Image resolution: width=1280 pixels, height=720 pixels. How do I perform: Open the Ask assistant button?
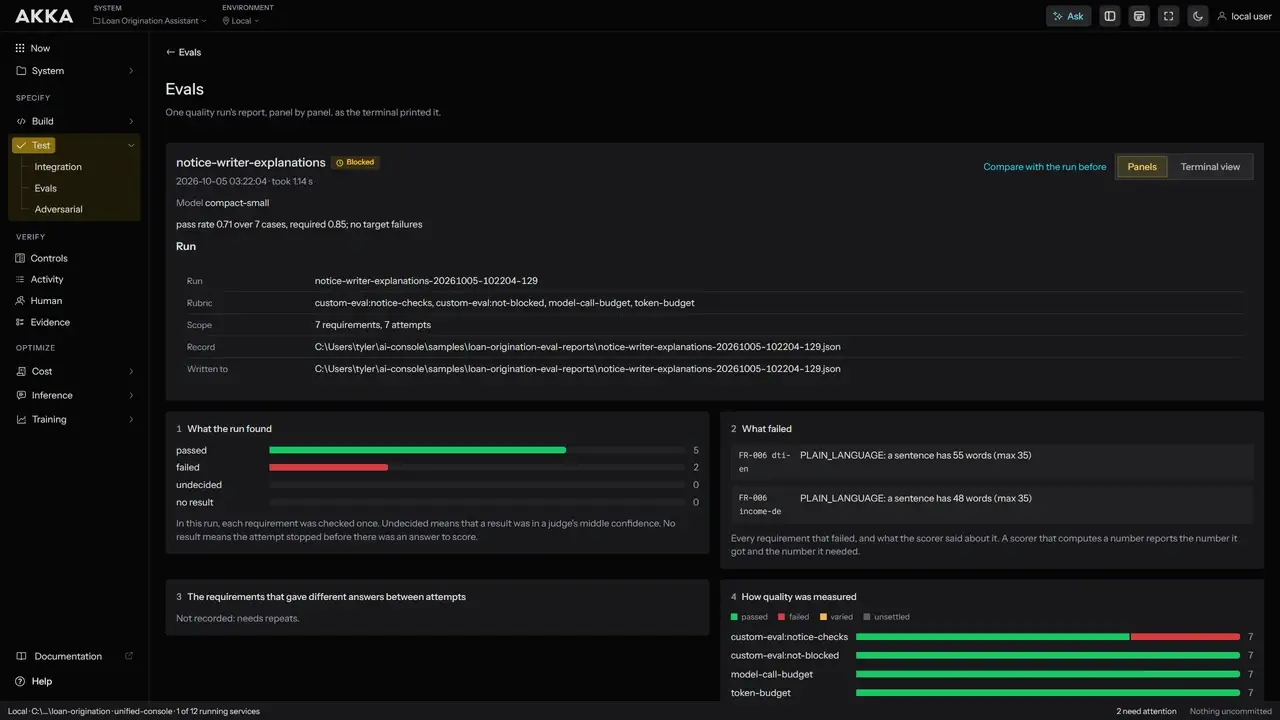(x=1068, y=16)
